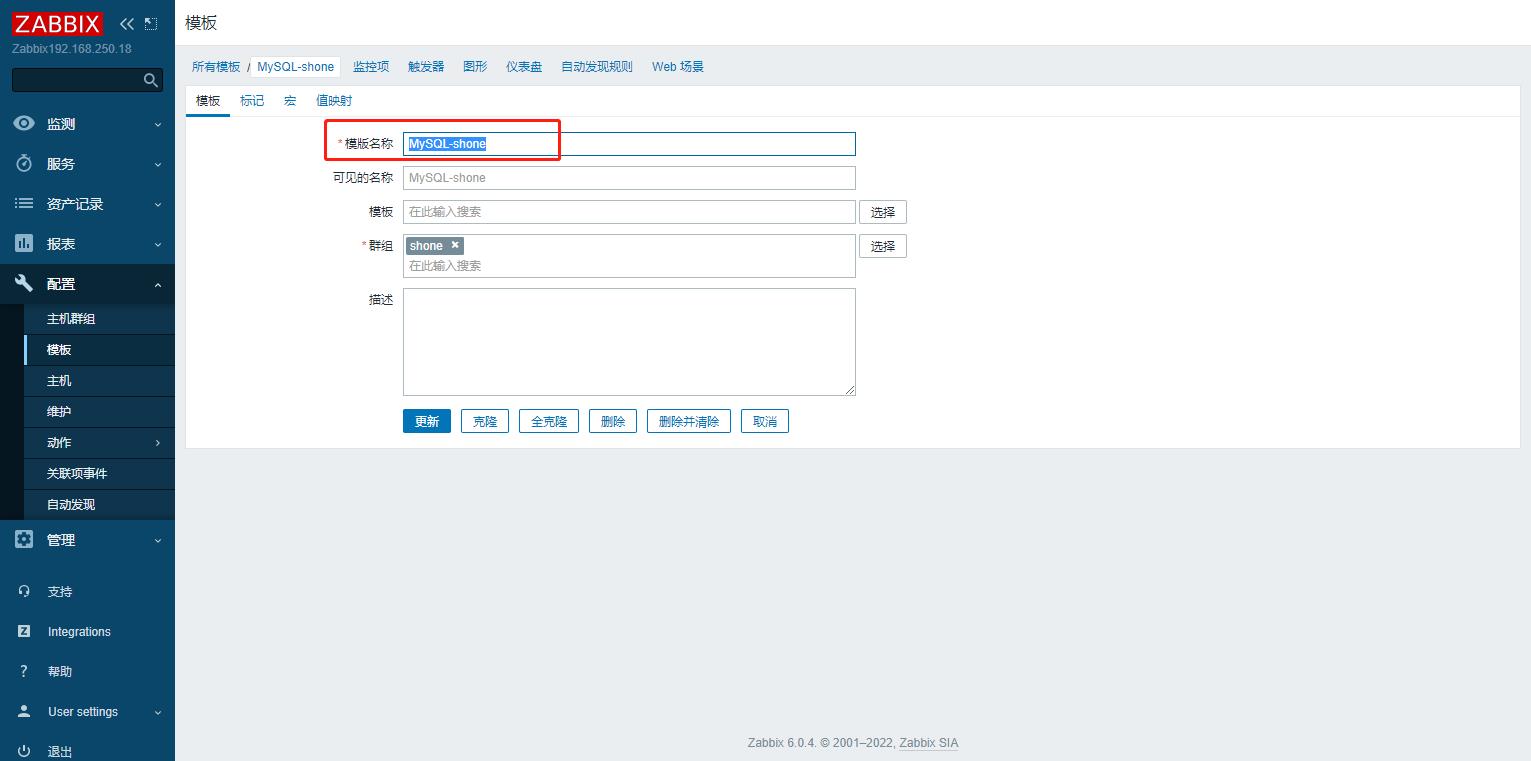Toggle sidebar hide mode icon
Screen dimensions: 1531x761
click(151, 23)
